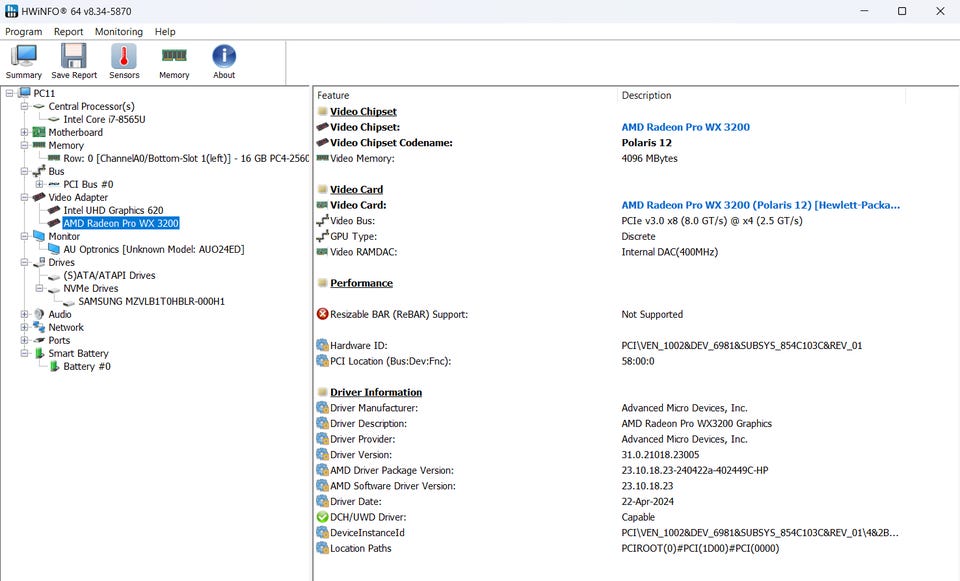Click the Network icon in device tree
The height and width of the screenshot is (581, 960).
[39, 327]
